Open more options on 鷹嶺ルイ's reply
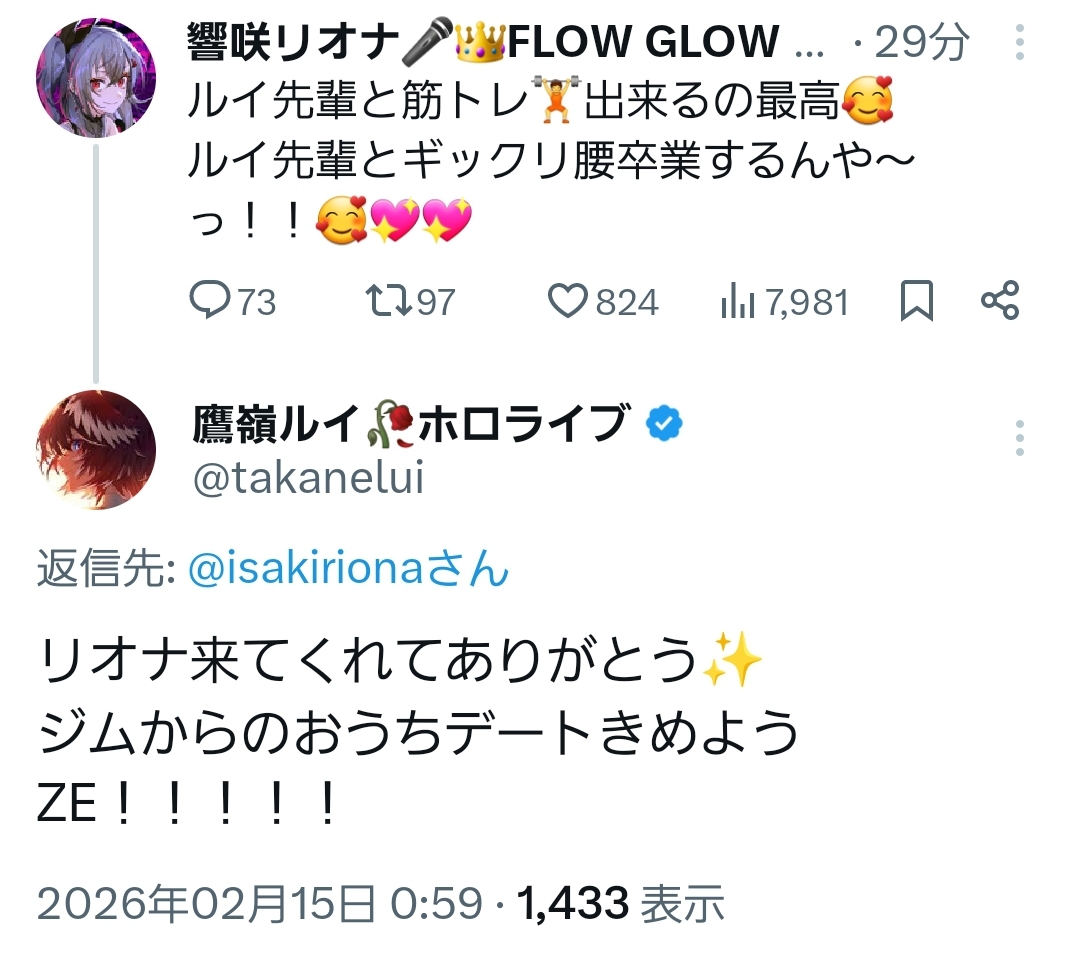Screen dimensions: 1080x958 (1019, 438)
